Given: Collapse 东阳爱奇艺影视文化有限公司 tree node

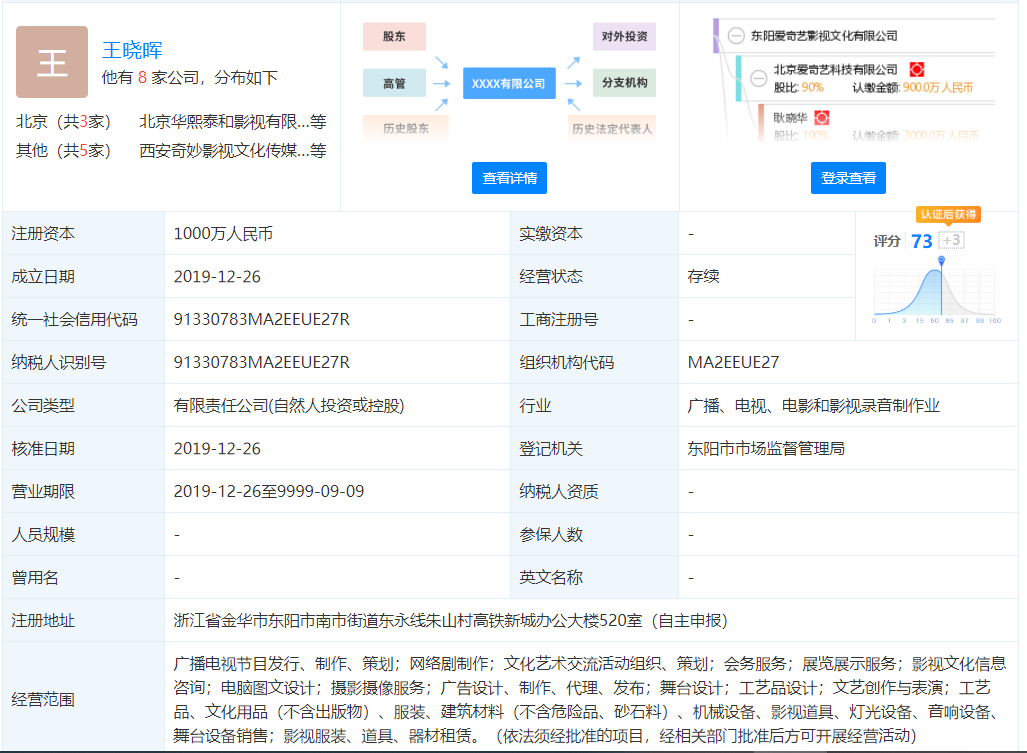Looking at the screenshot, I should pyautogui.click(x=736, y=36).
